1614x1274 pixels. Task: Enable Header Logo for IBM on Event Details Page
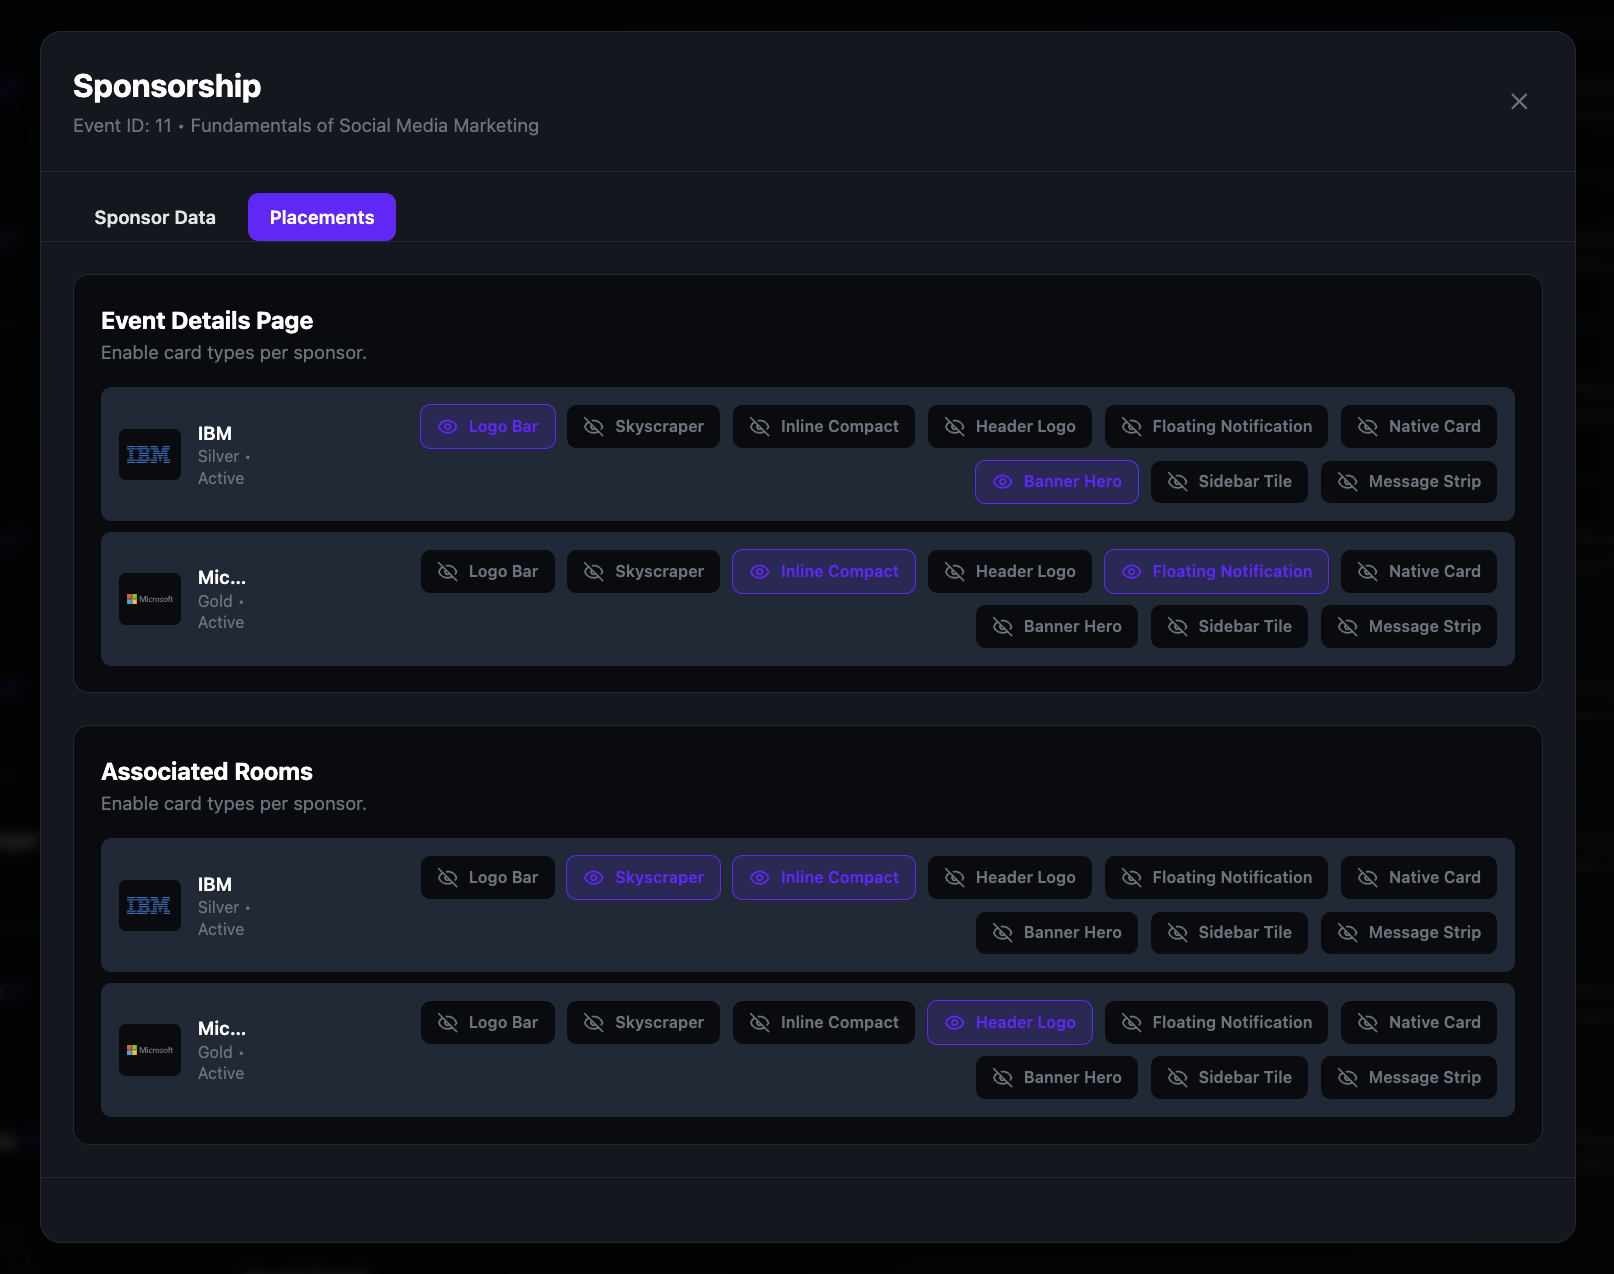[x=1010, y=427]
